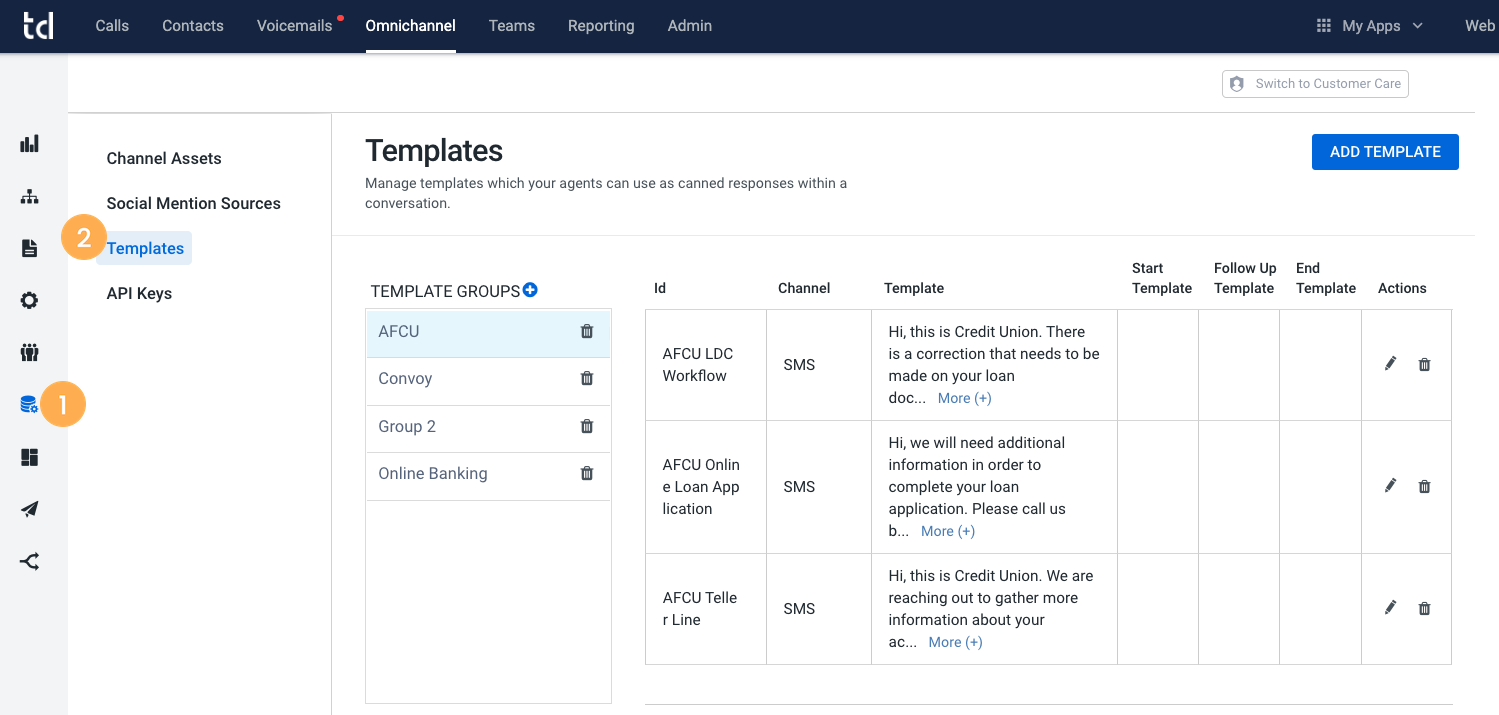Open the gear settings sidebar icon
Image resolution: width=1499 pixels, height=715 pixels.
pyautogui.click(x=30, y=300)
